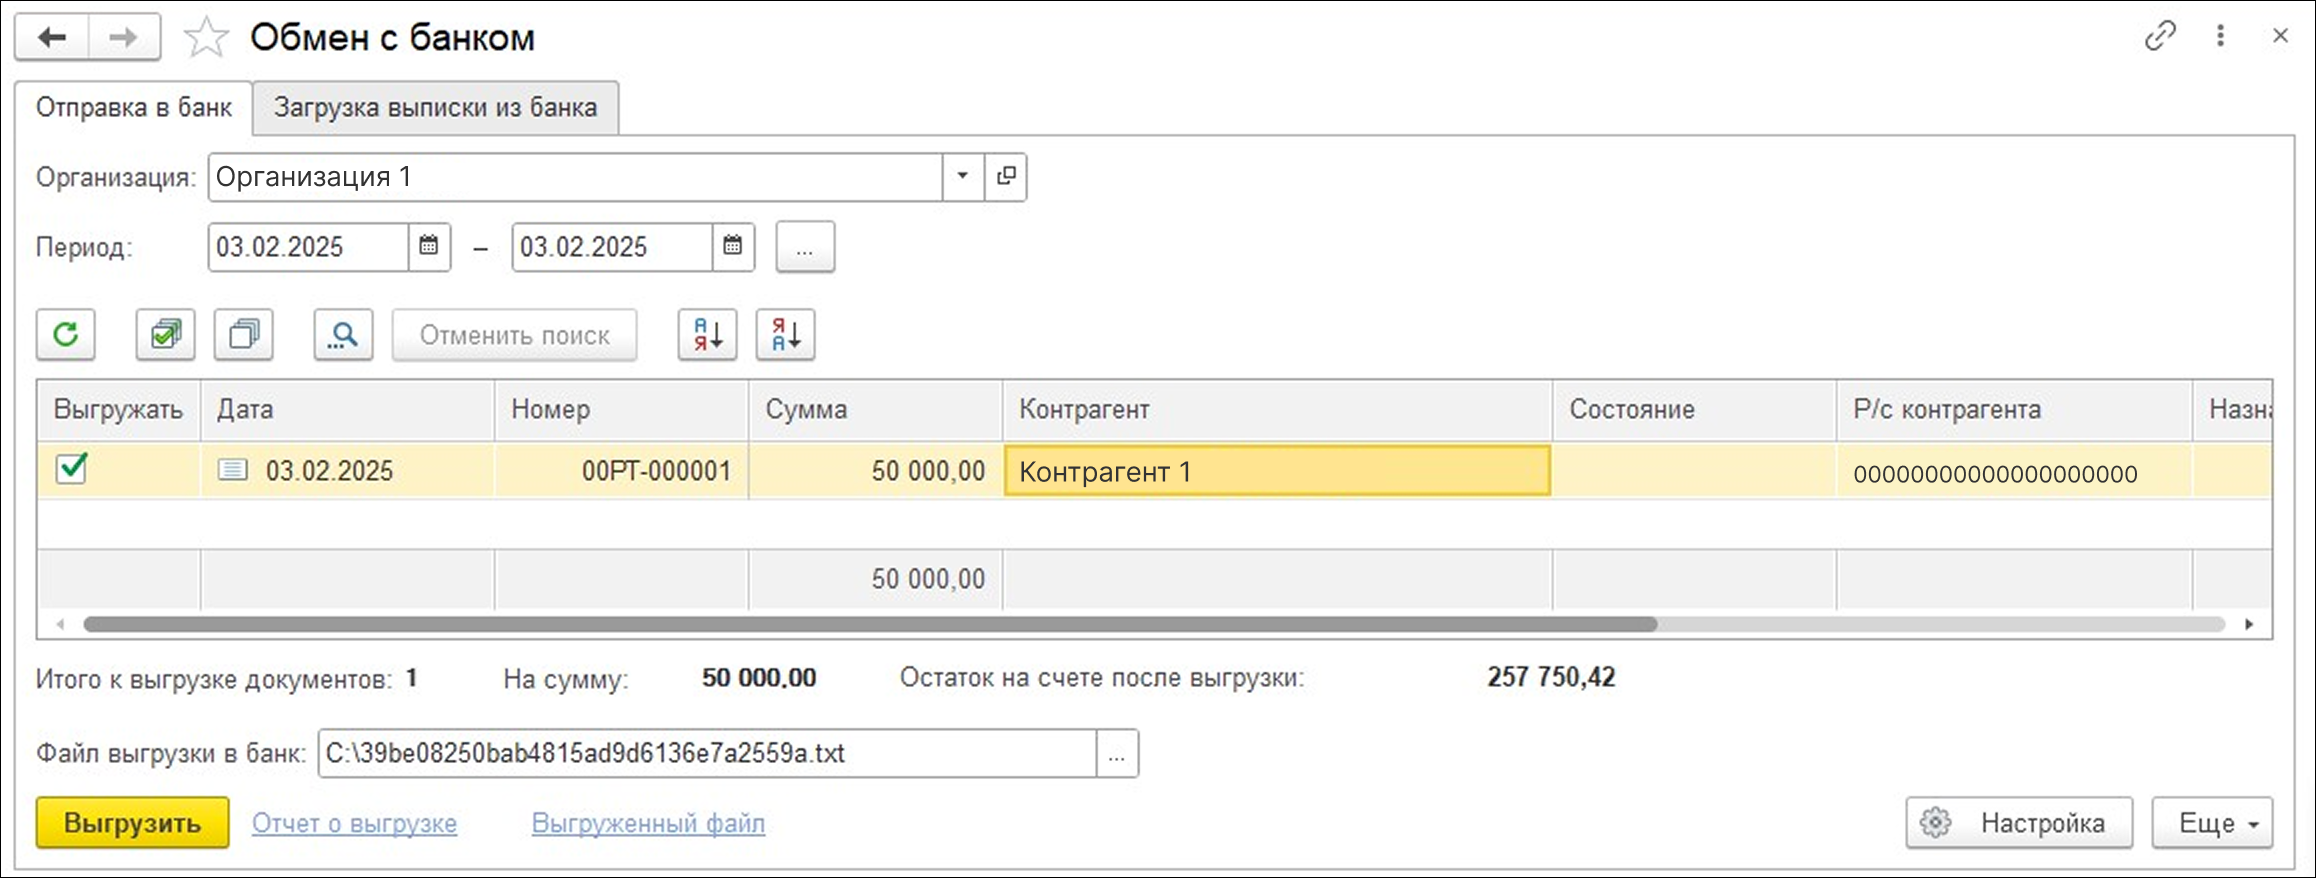Open the period selection ellipsis button

tap(805, 247)
